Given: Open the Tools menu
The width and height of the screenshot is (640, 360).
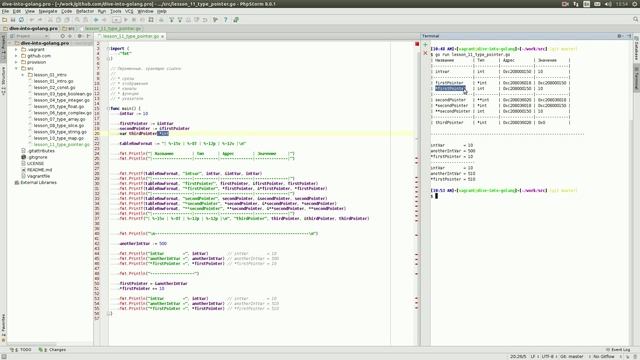Looking at the screenshot, I should [116, 11].
